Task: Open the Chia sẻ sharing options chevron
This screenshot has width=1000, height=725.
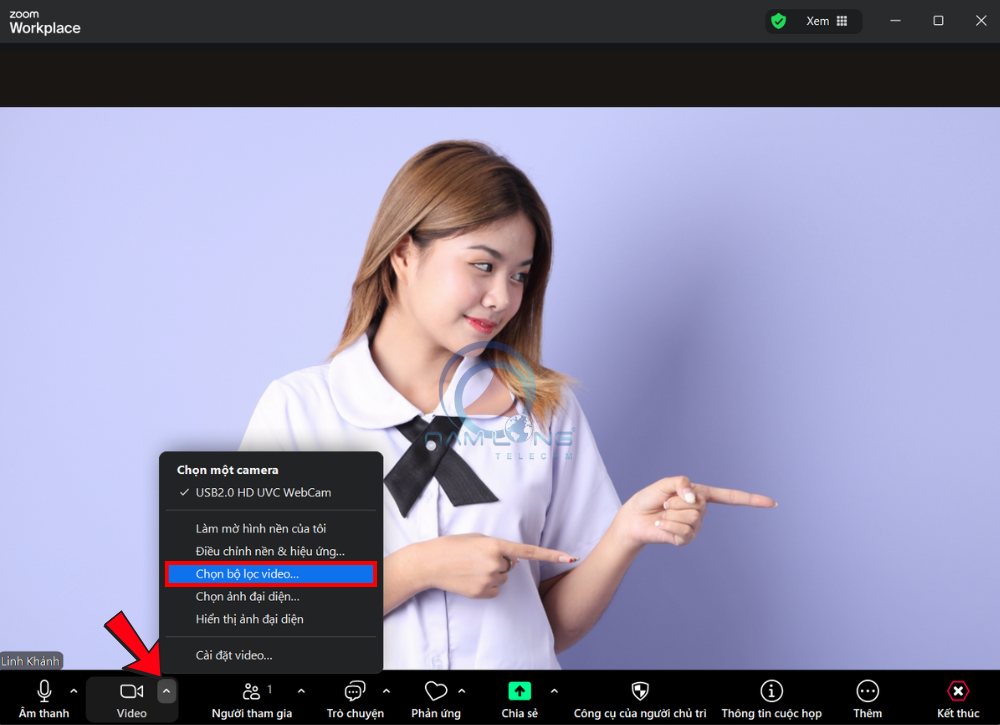Action: [554, 690]
